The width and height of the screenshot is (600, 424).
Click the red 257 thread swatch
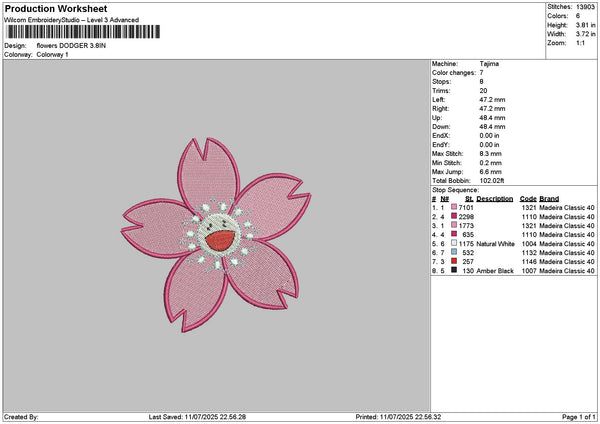pyautogui.click(x=454, y=261)
